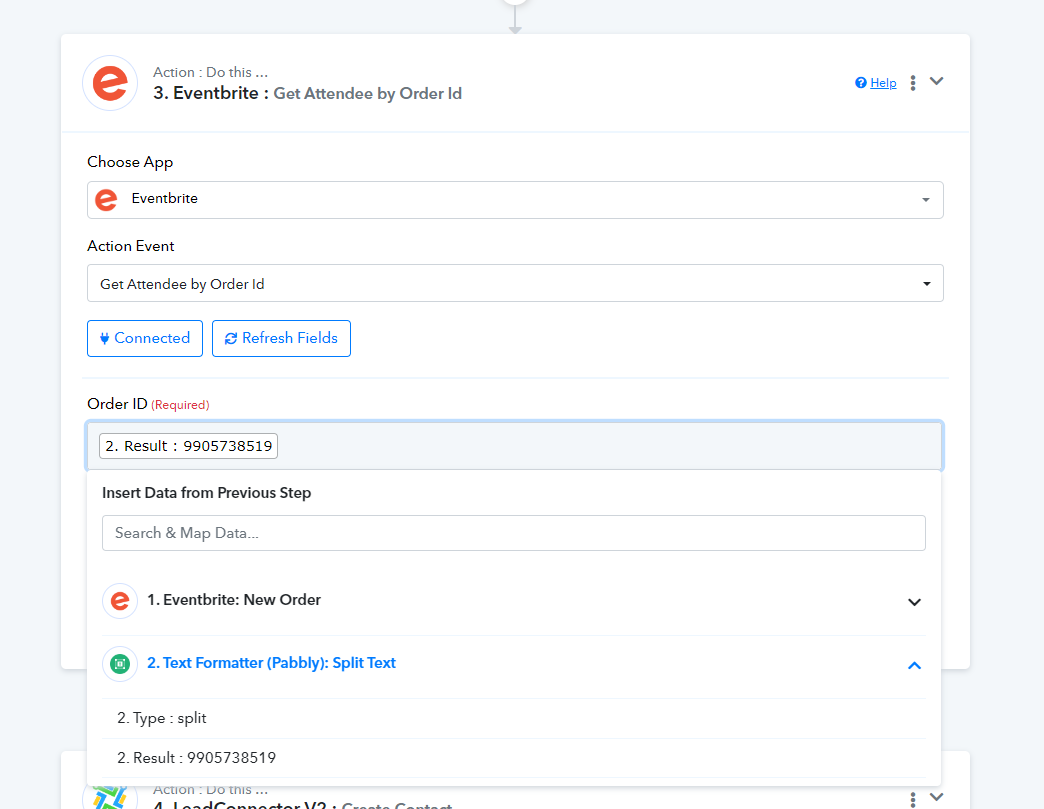Select '2. Type : split' data item

513,718
